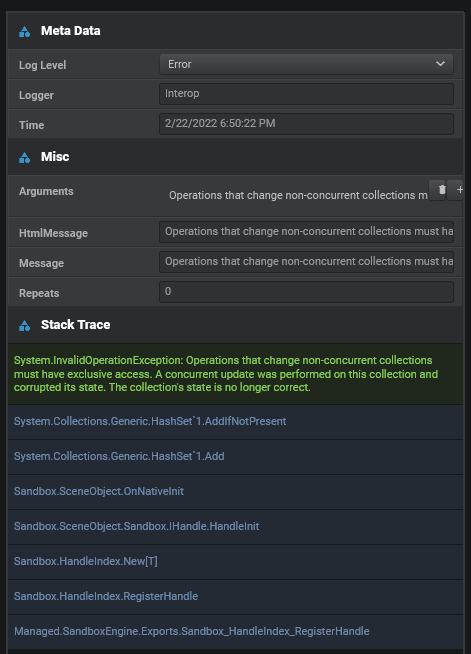Select HashSet`1.Add stack frame
Image resolution: width=471 pixels, height=654 pixels.
[235, 457]
